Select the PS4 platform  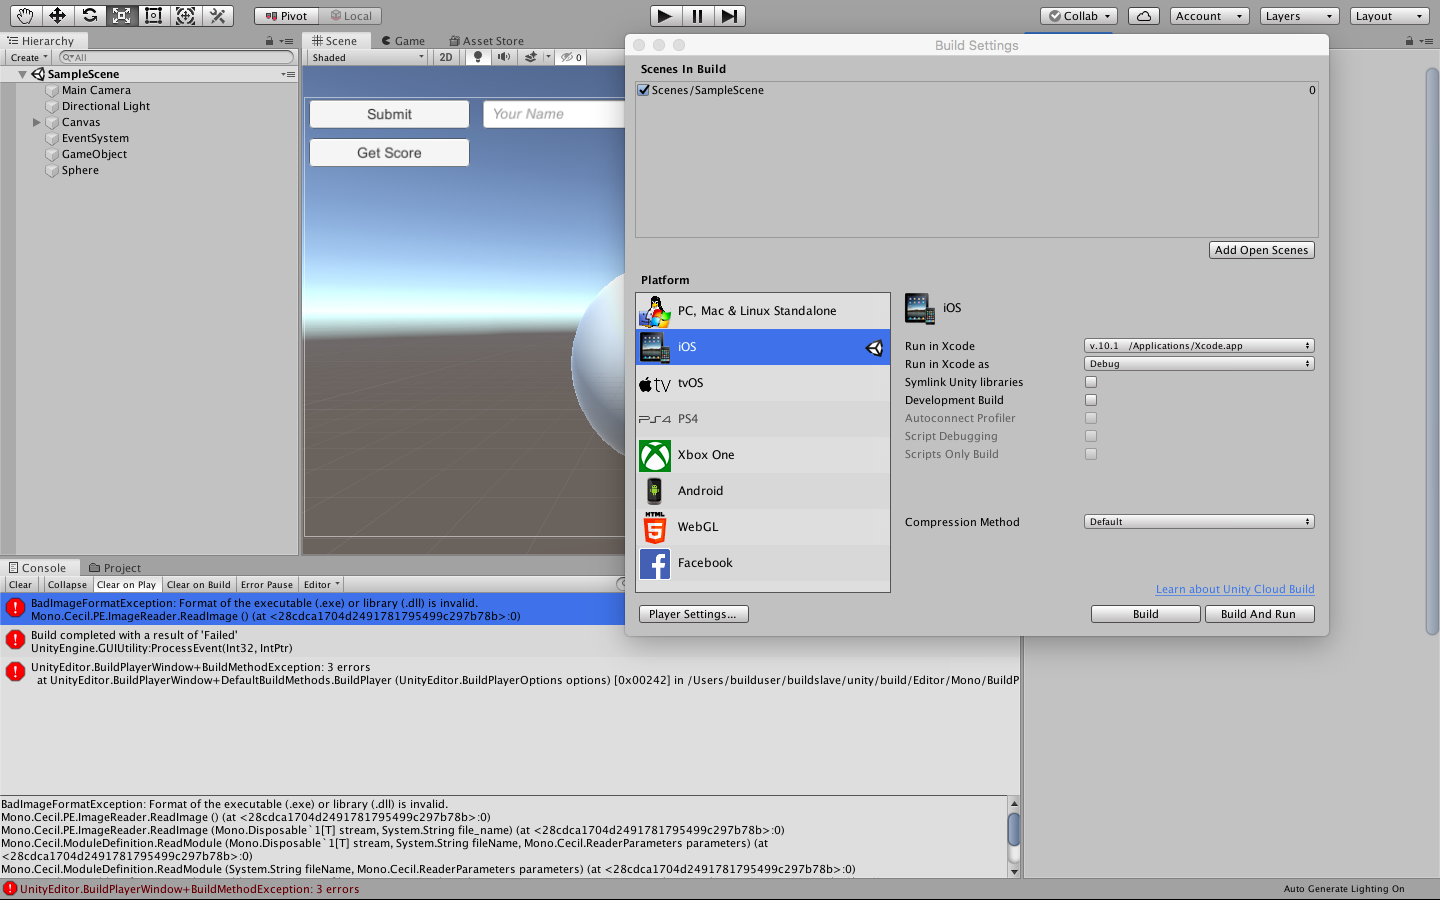763,419
